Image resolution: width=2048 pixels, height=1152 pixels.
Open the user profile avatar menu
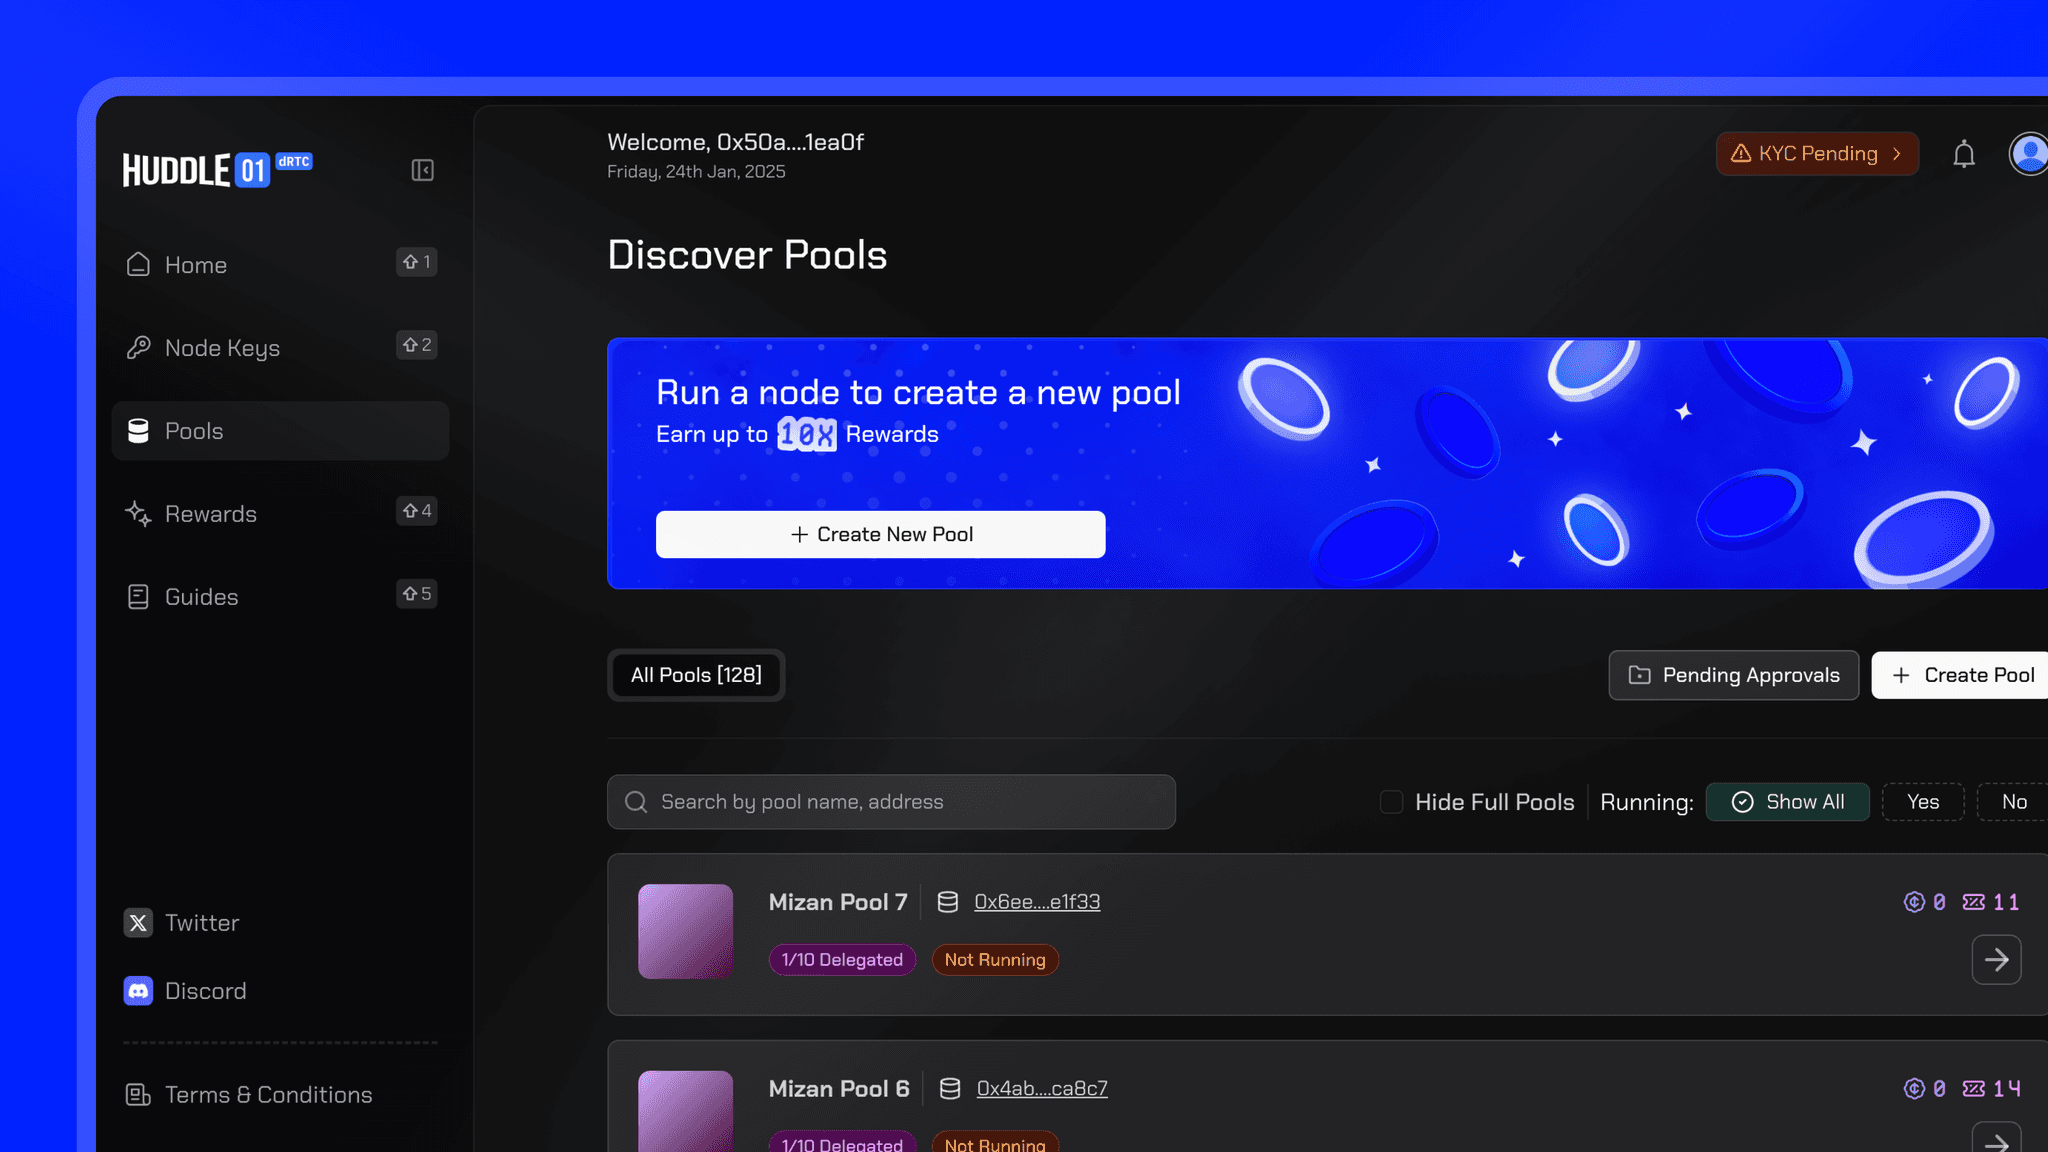(x=2030, y=154)
